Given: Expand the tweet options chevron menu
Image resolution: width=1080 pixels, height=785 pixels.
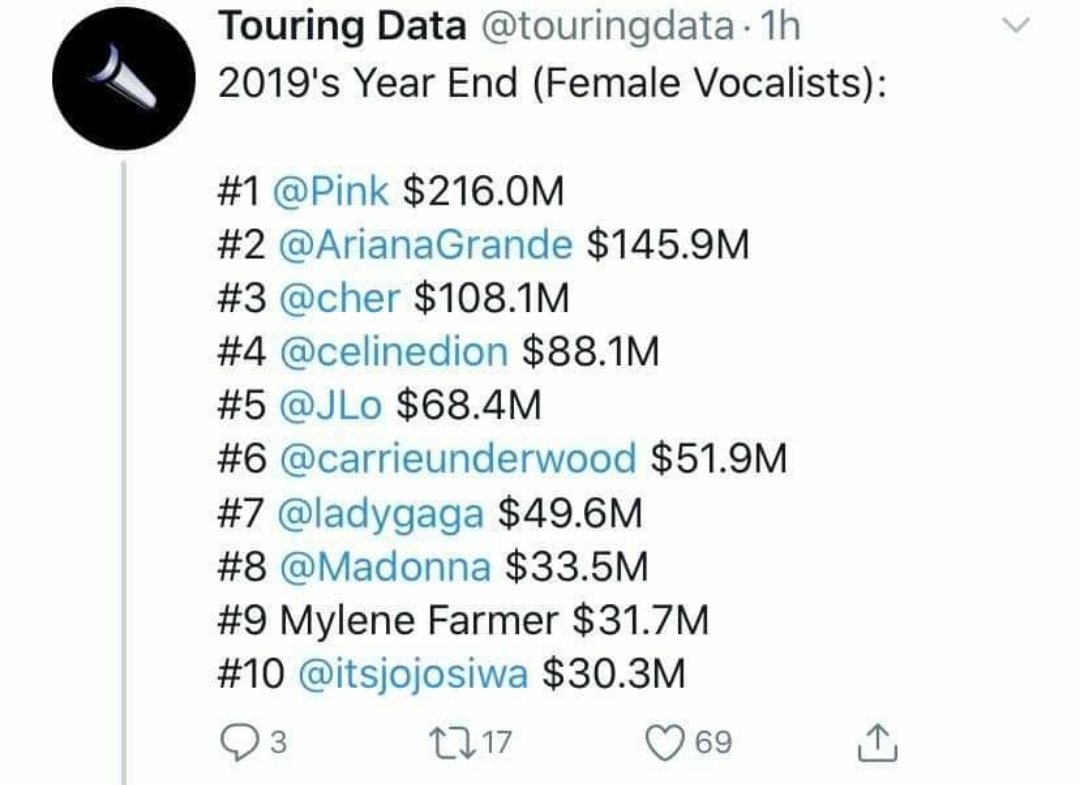Looking at the screenshot, I should pos(1016,29).
